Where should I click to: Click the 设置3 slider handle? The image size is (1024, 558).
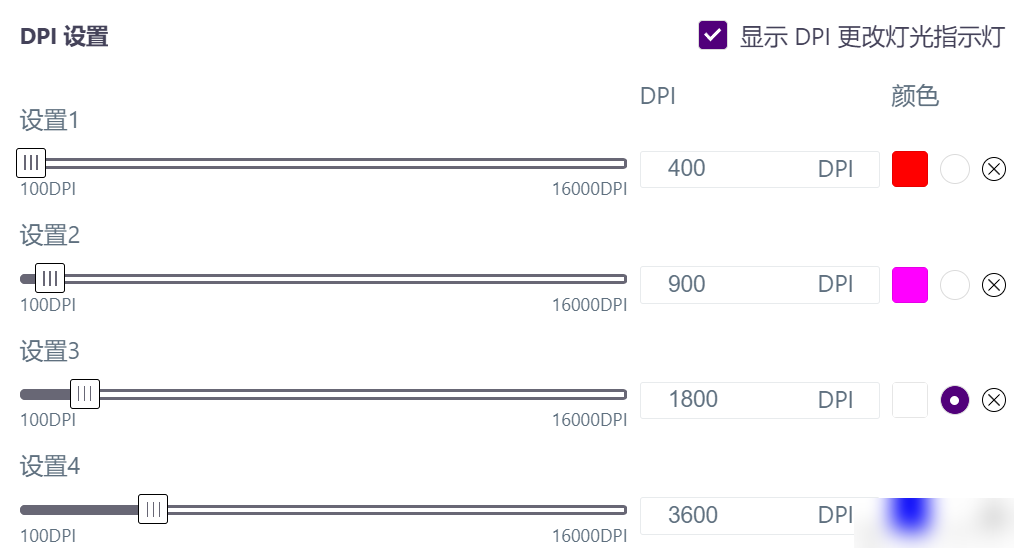click(85, 394)
